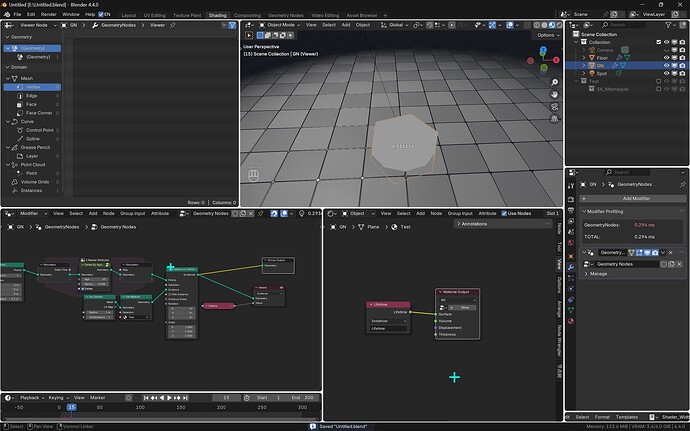Click the End frame field in timeline

pos(302,398)
